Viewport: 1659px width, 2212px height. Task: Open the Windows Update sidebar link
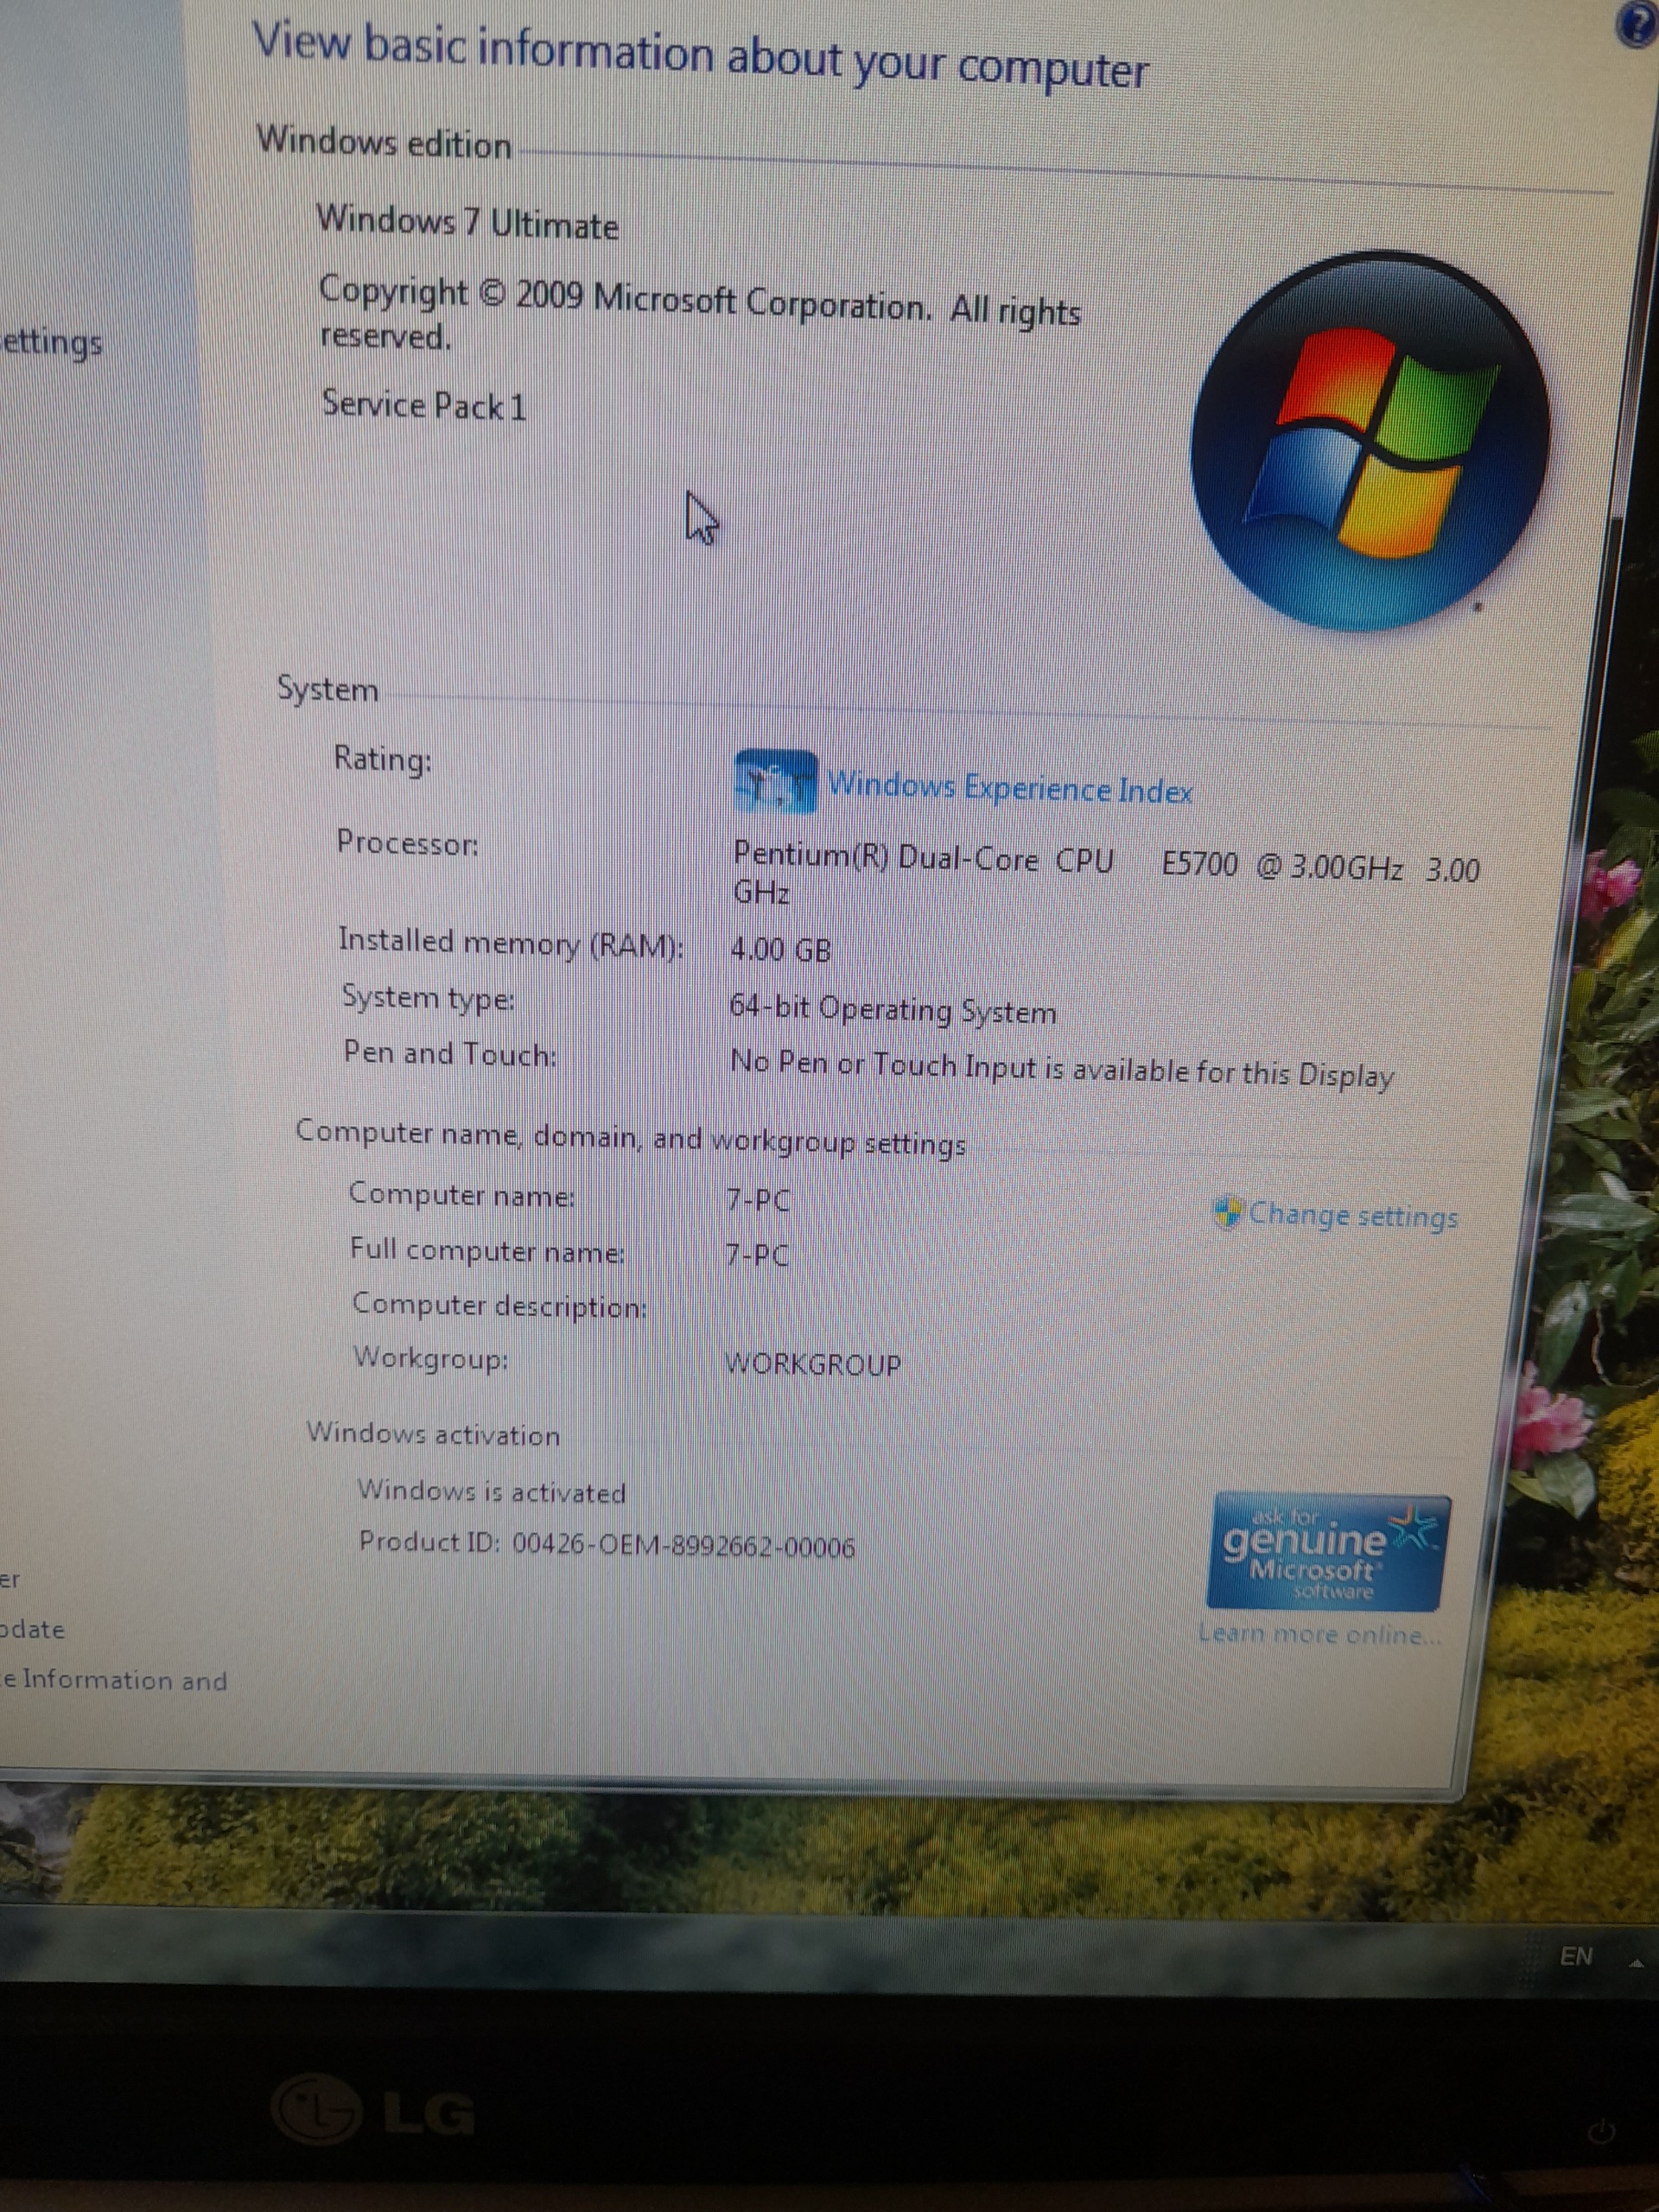tap(33, 1629)
